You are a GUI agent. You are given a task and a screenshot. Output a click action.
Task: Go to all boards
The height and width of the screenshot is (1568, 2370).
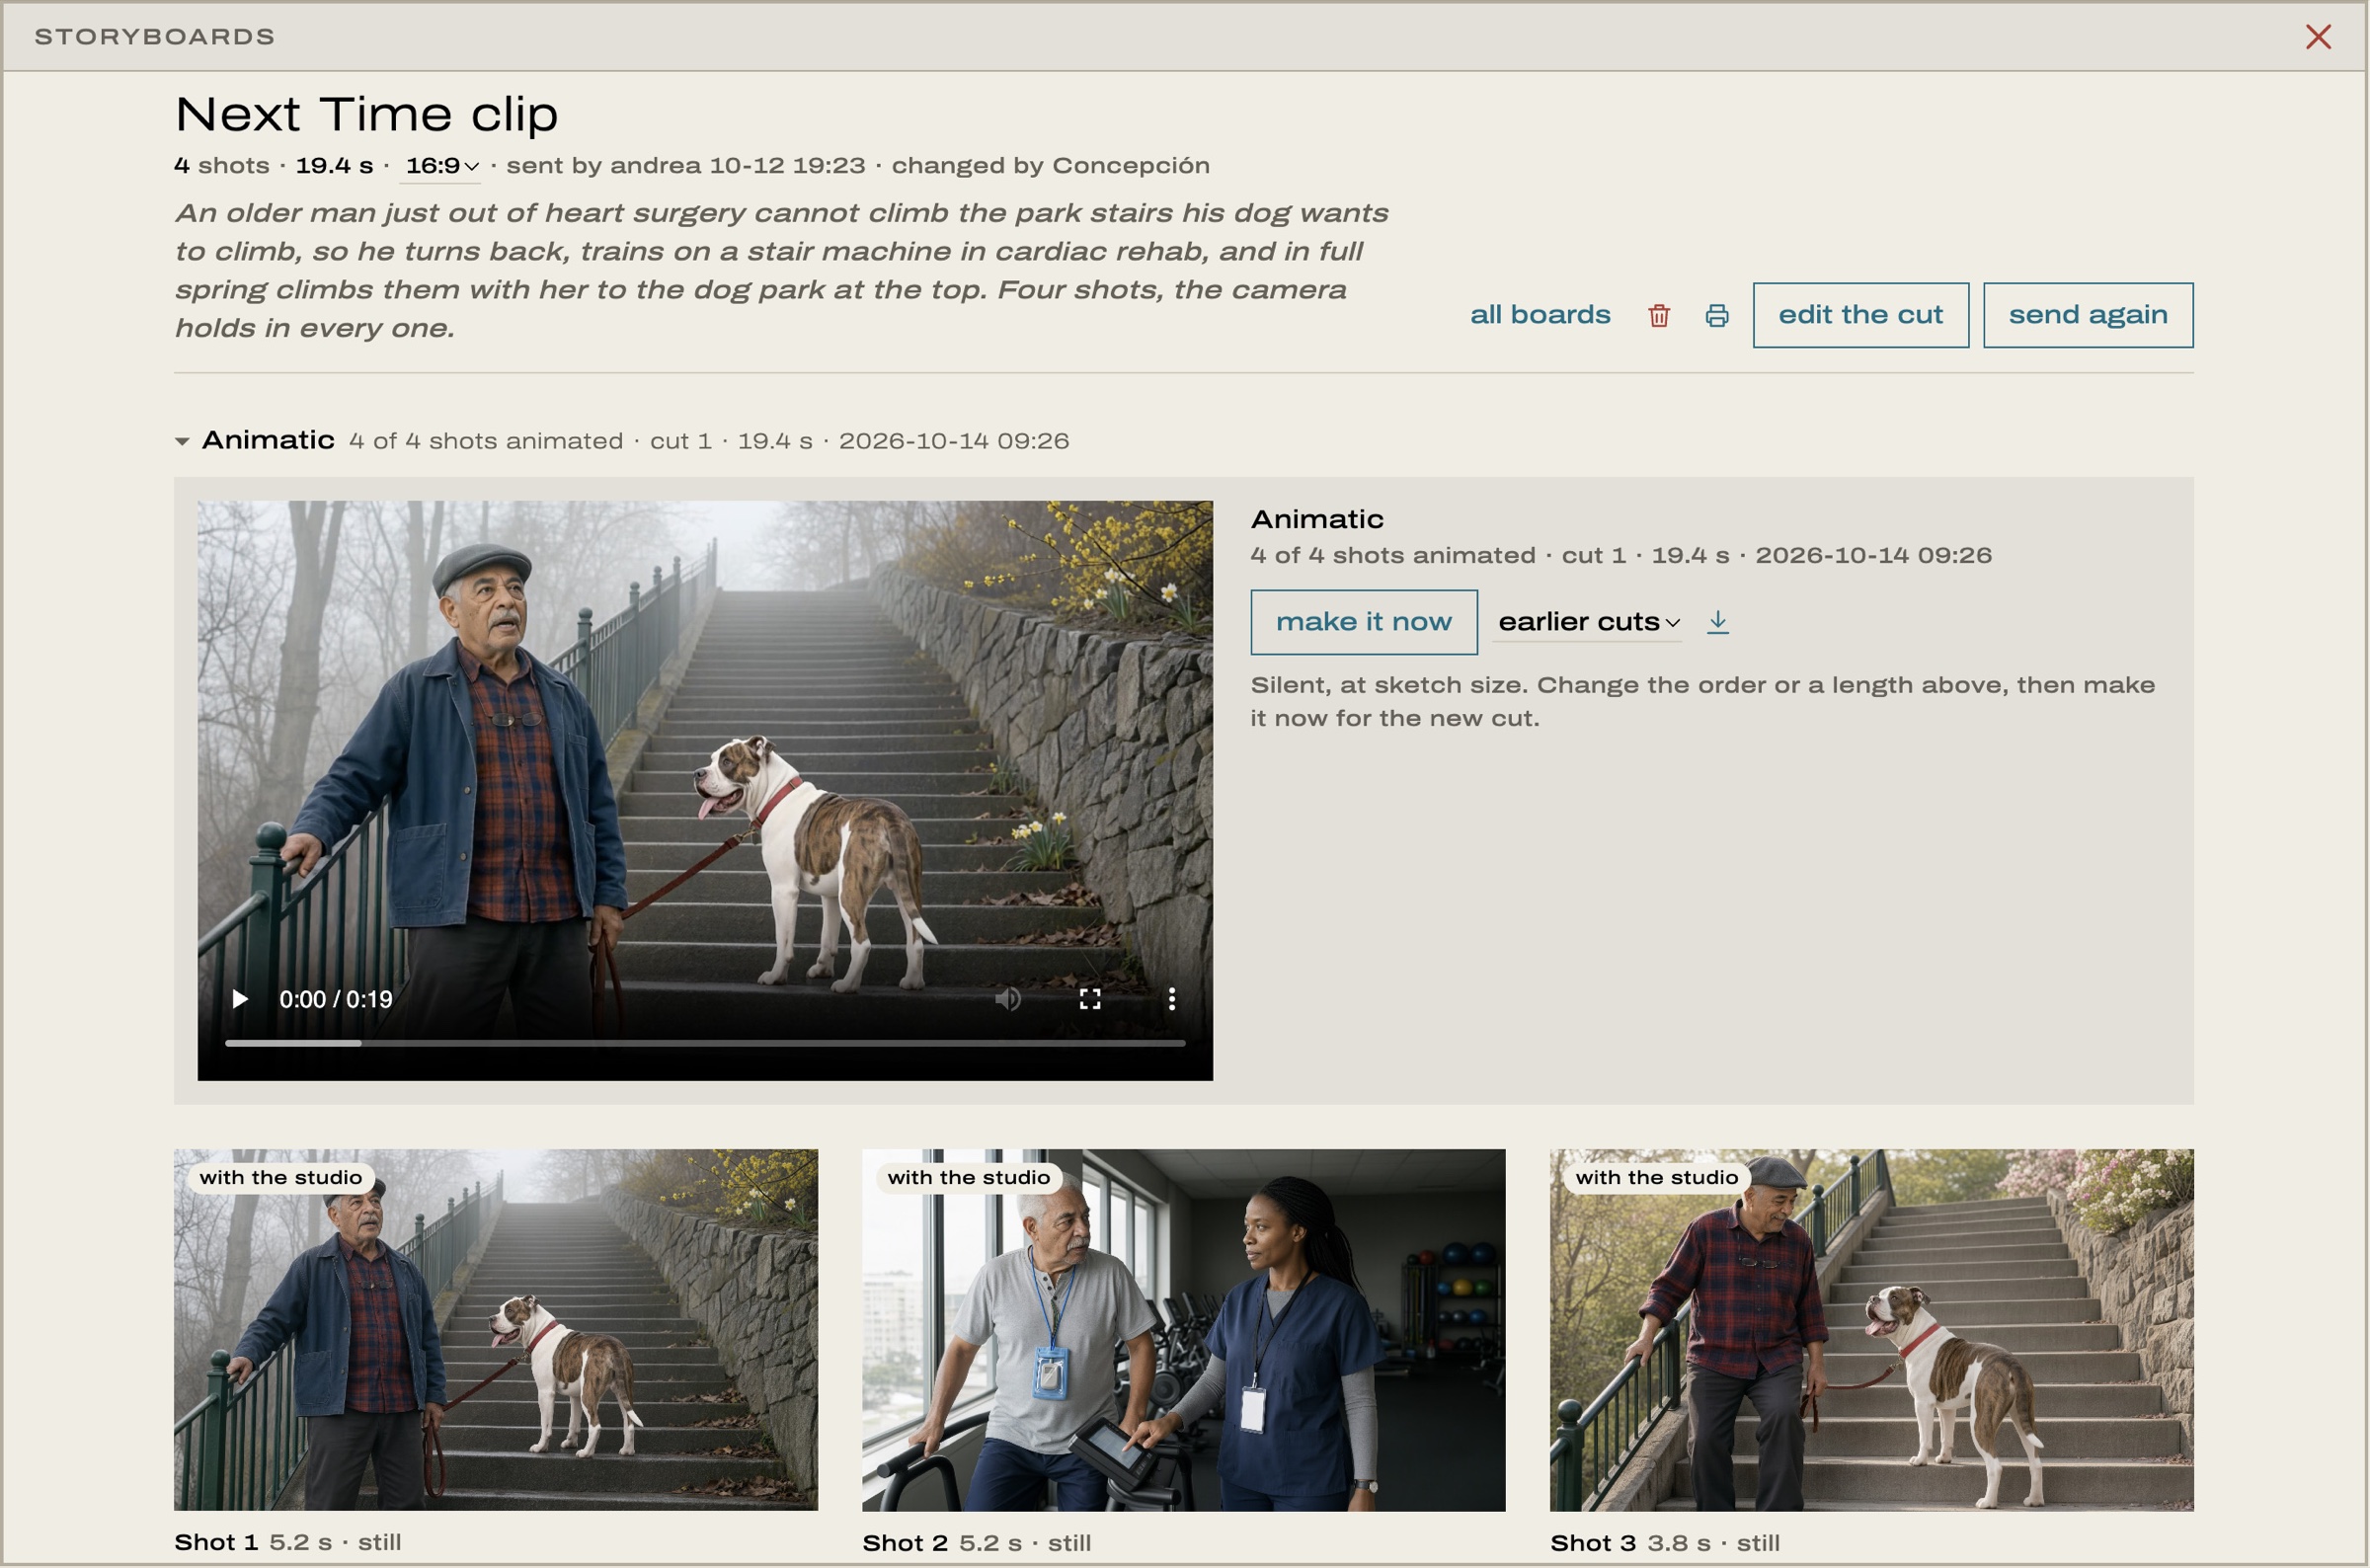click(1540, 315)
